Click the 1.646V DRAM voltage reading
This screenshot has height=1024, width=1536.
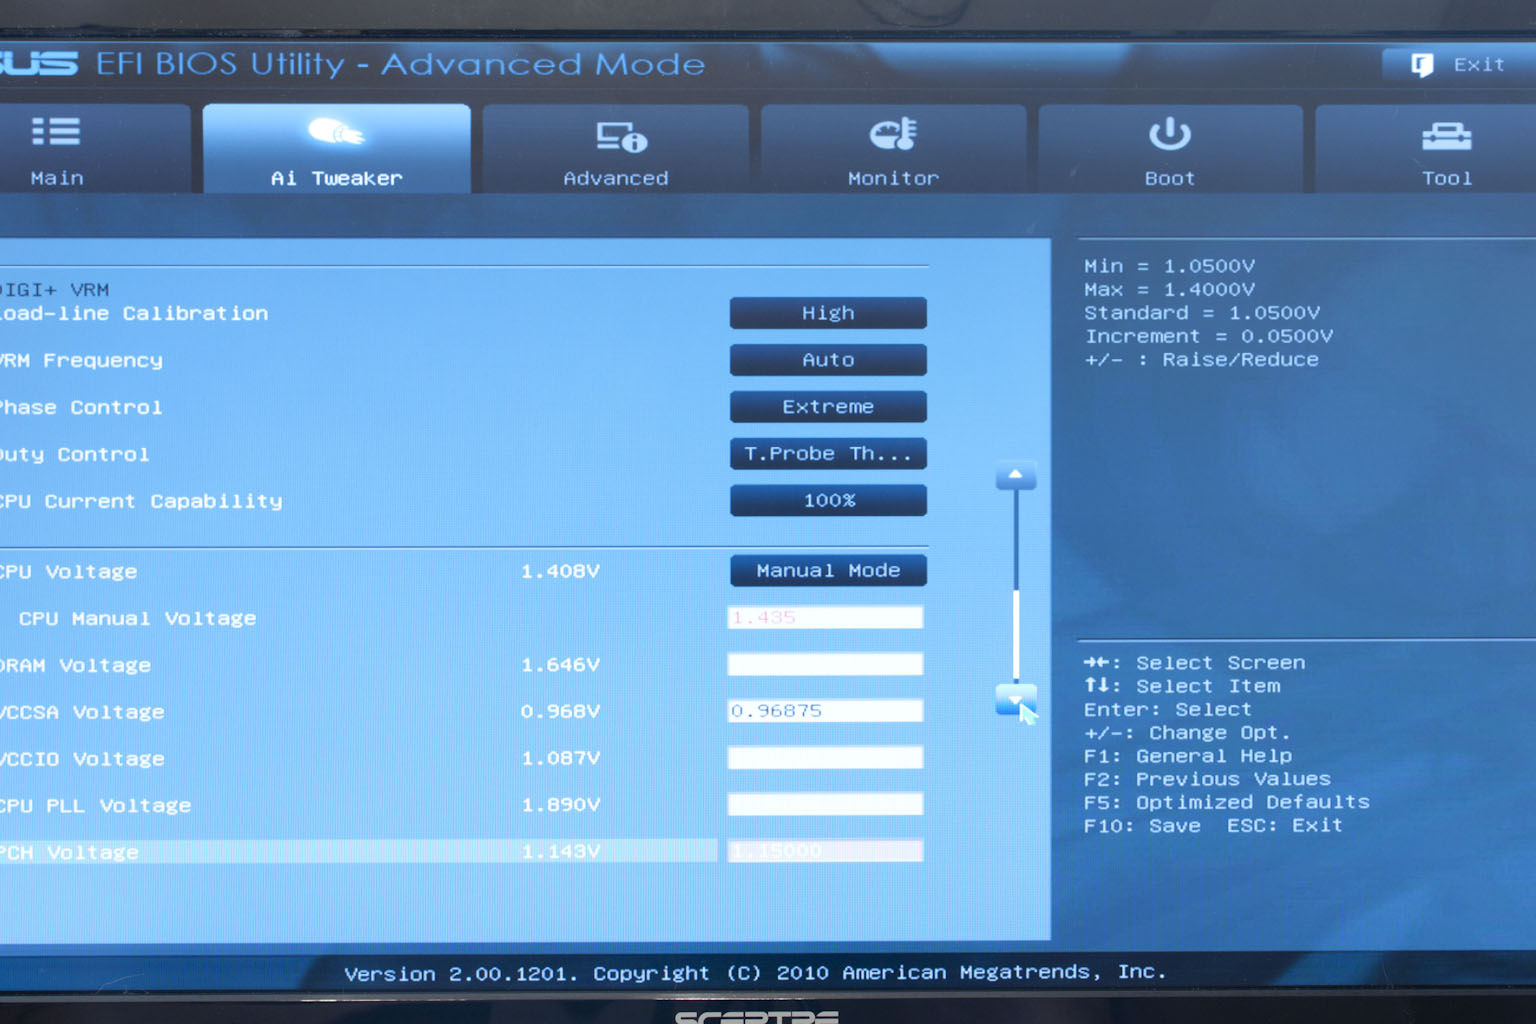tap(560, 664)
